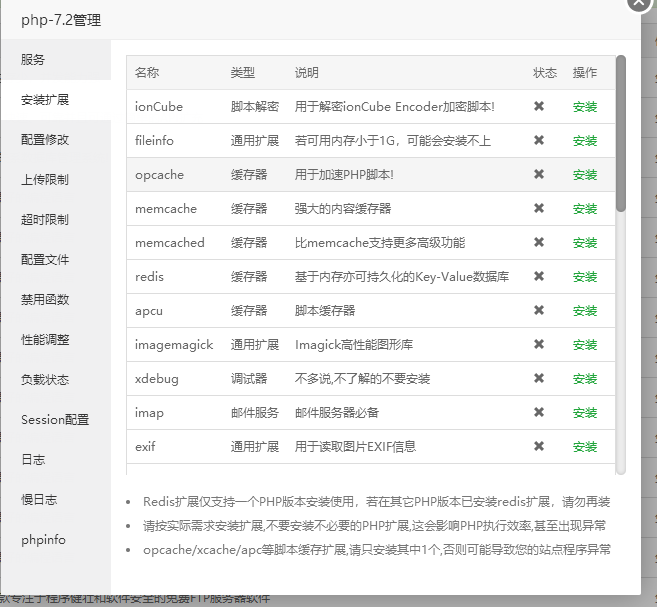
Task: Open 配置修改 in the sidebar
Action: coord(56,139)
